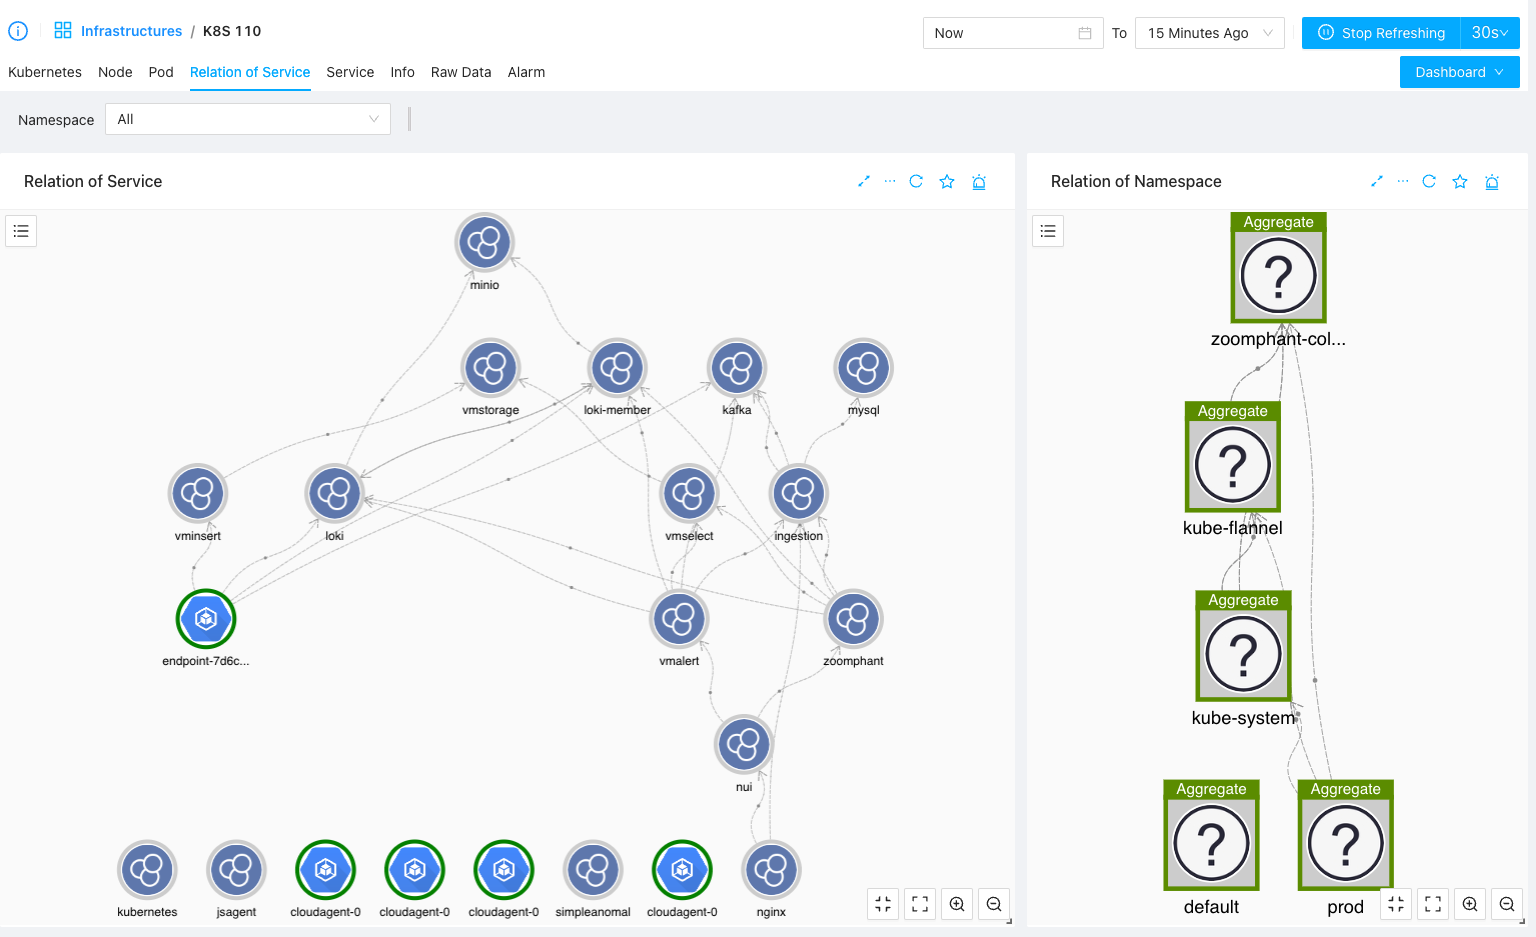Click the refresh icon in Relation of Service panel
The height and width of the screenshot is (937, 1536).
(x=915, y=181)
